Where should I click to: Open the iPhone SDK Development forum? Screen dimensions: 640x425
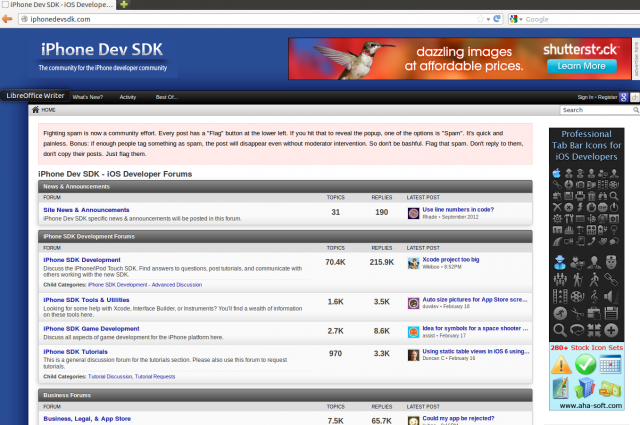click(82, 260)
